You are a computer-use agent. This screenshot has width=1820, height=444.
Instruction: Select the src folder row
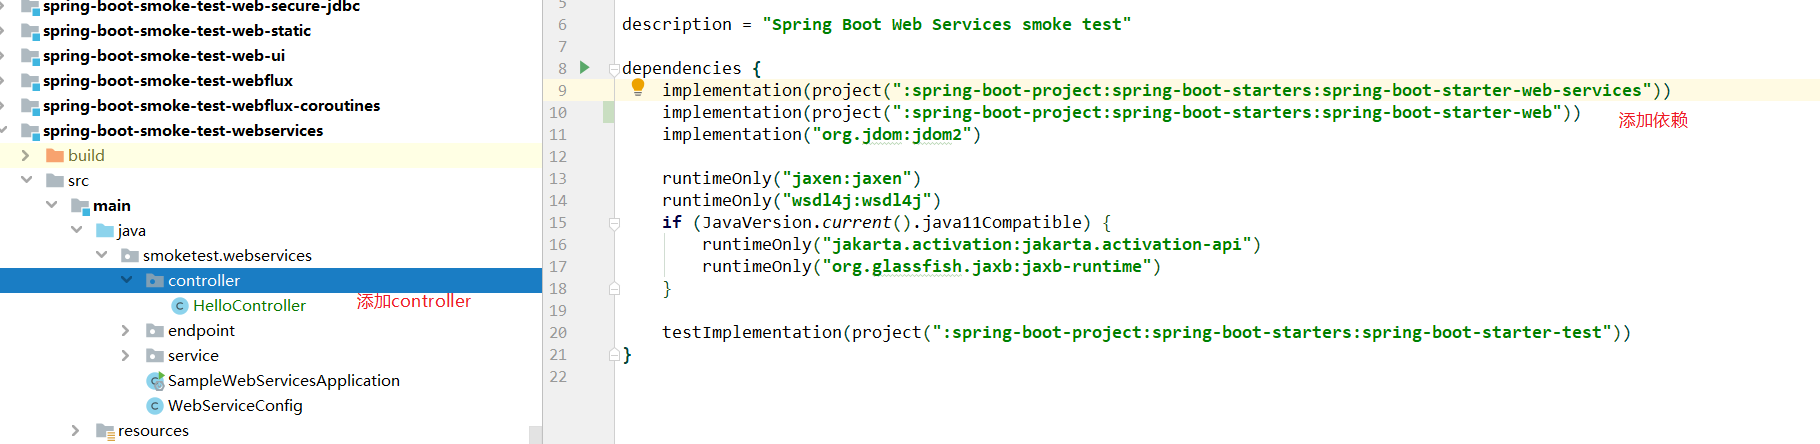271,180
